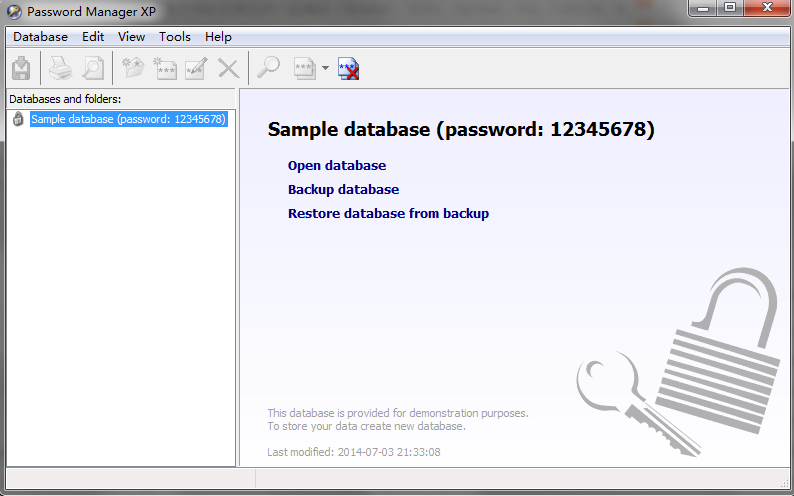Open the Edit menu

(x=93, y=37)
